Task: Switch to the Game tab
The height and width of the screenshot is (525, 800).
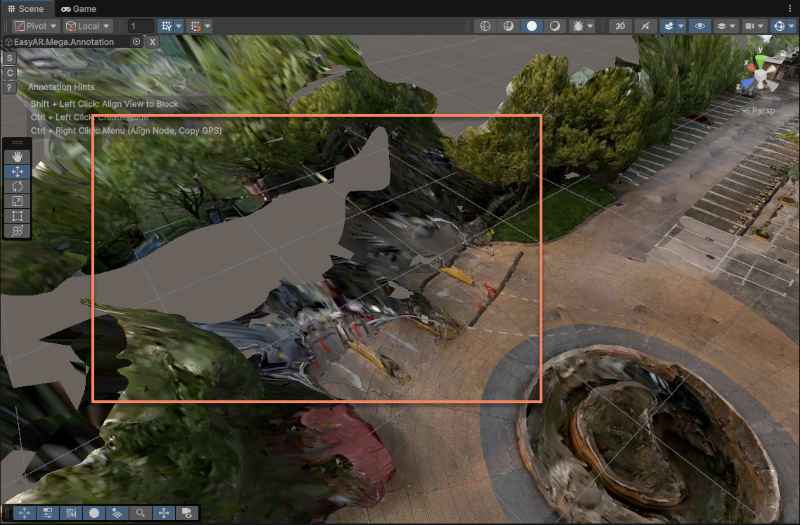Action: click(x=79, y=8)
